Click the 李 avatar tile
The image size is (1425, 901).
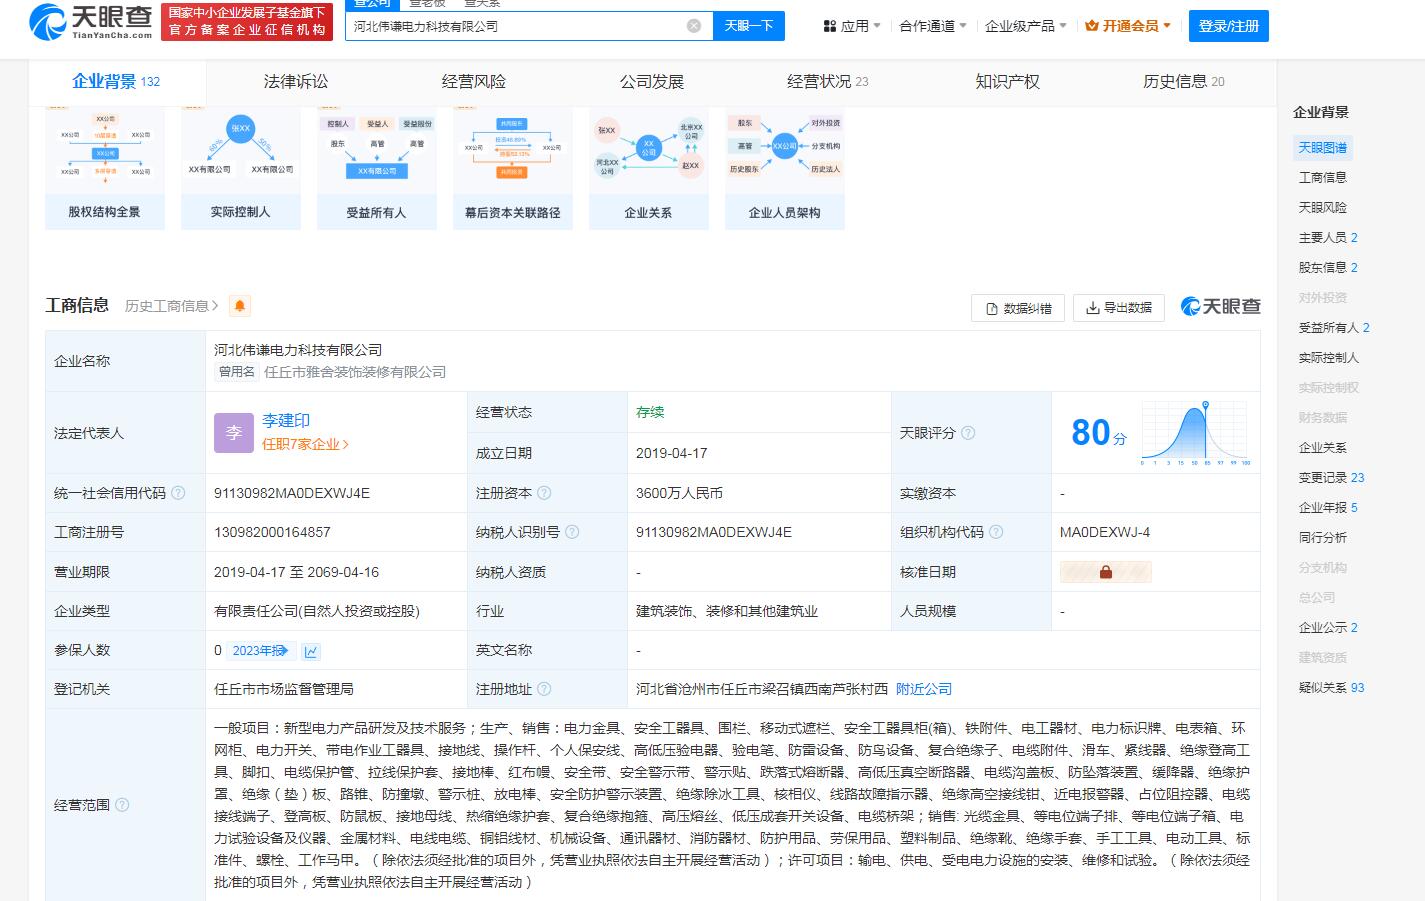(234, 433)
